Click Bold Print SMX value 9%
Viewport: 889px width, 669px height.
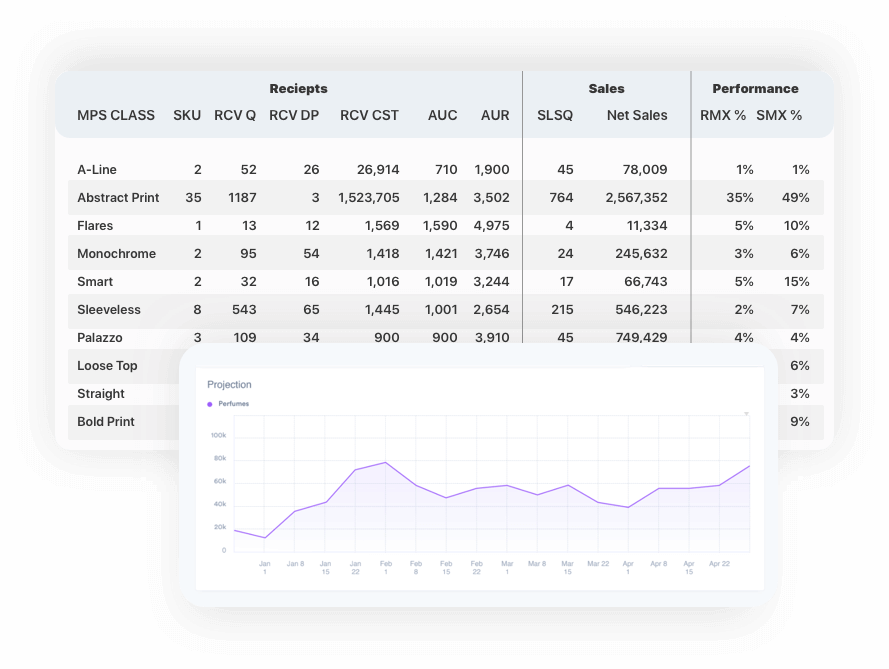point(800,422)
